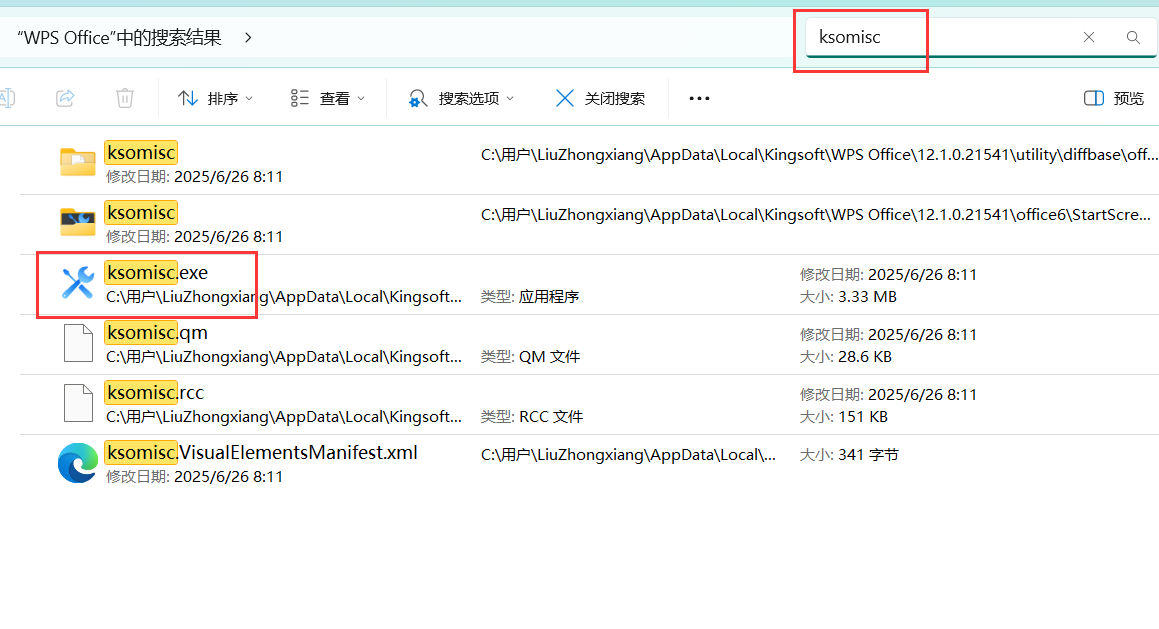Select the ksomisc.qm file icon
The image size is (1159, 629).
pos(78,343)
